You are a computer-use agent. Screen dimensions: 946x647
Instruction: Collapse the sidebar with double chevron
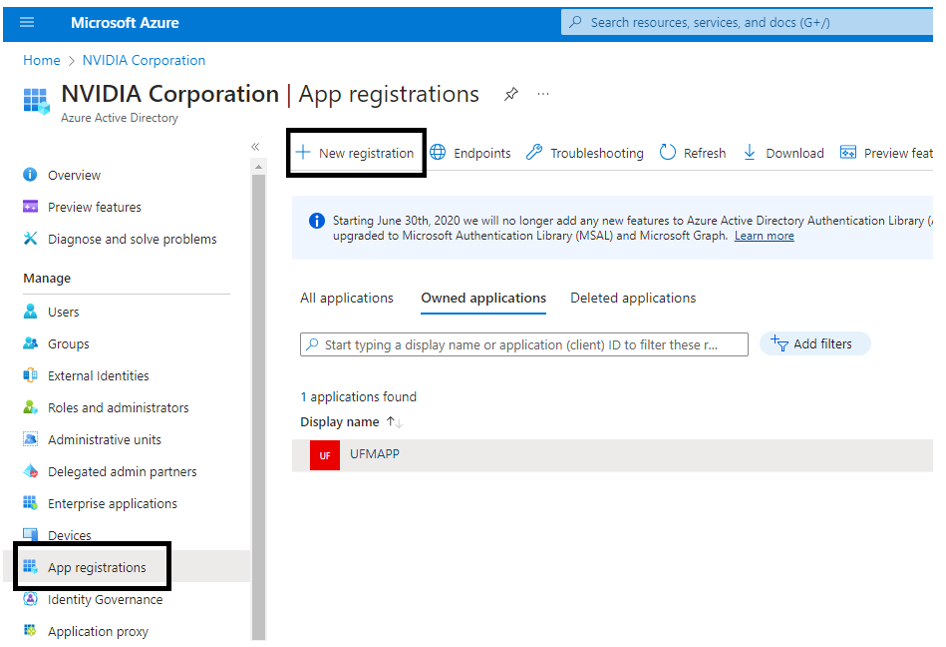pos(255,147)
